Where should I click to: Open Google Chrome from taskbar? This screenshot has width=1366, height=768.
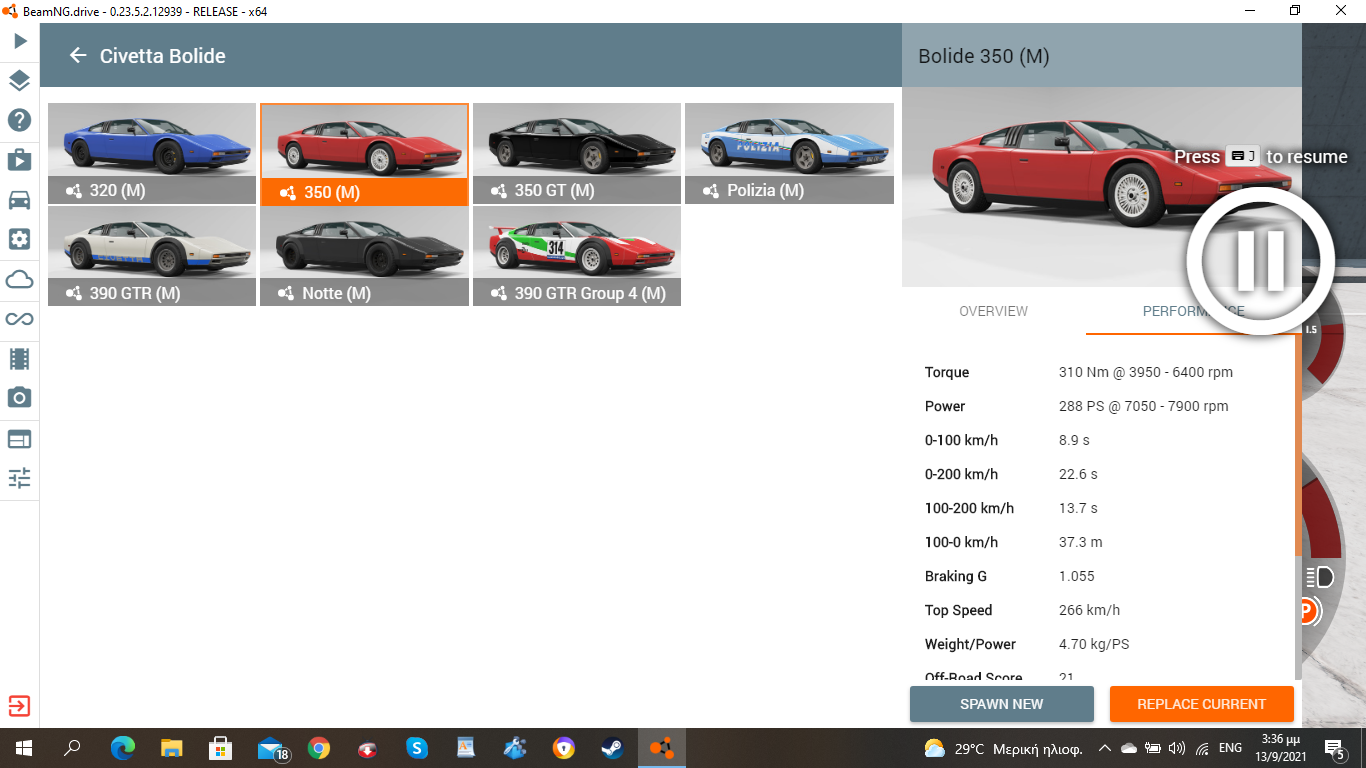pyautogui.click(x=319, y=748)
